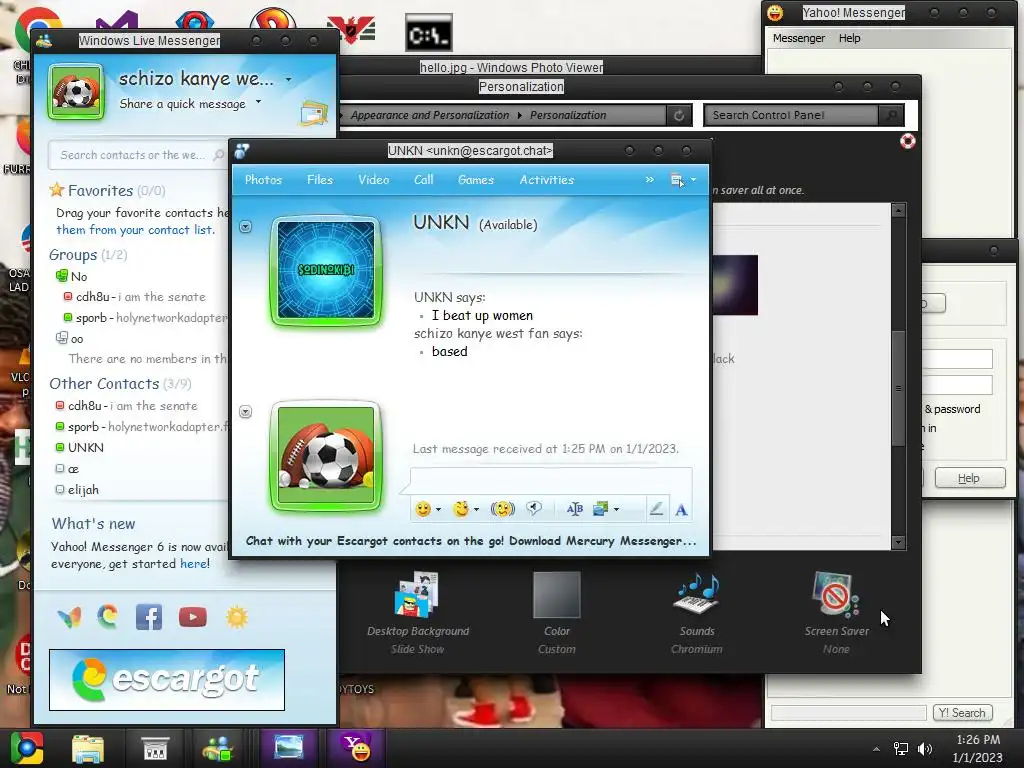This screenshot has height=768, width=1024.
Task: Switch to text input mode "A" icon
Action: (681, 509)
